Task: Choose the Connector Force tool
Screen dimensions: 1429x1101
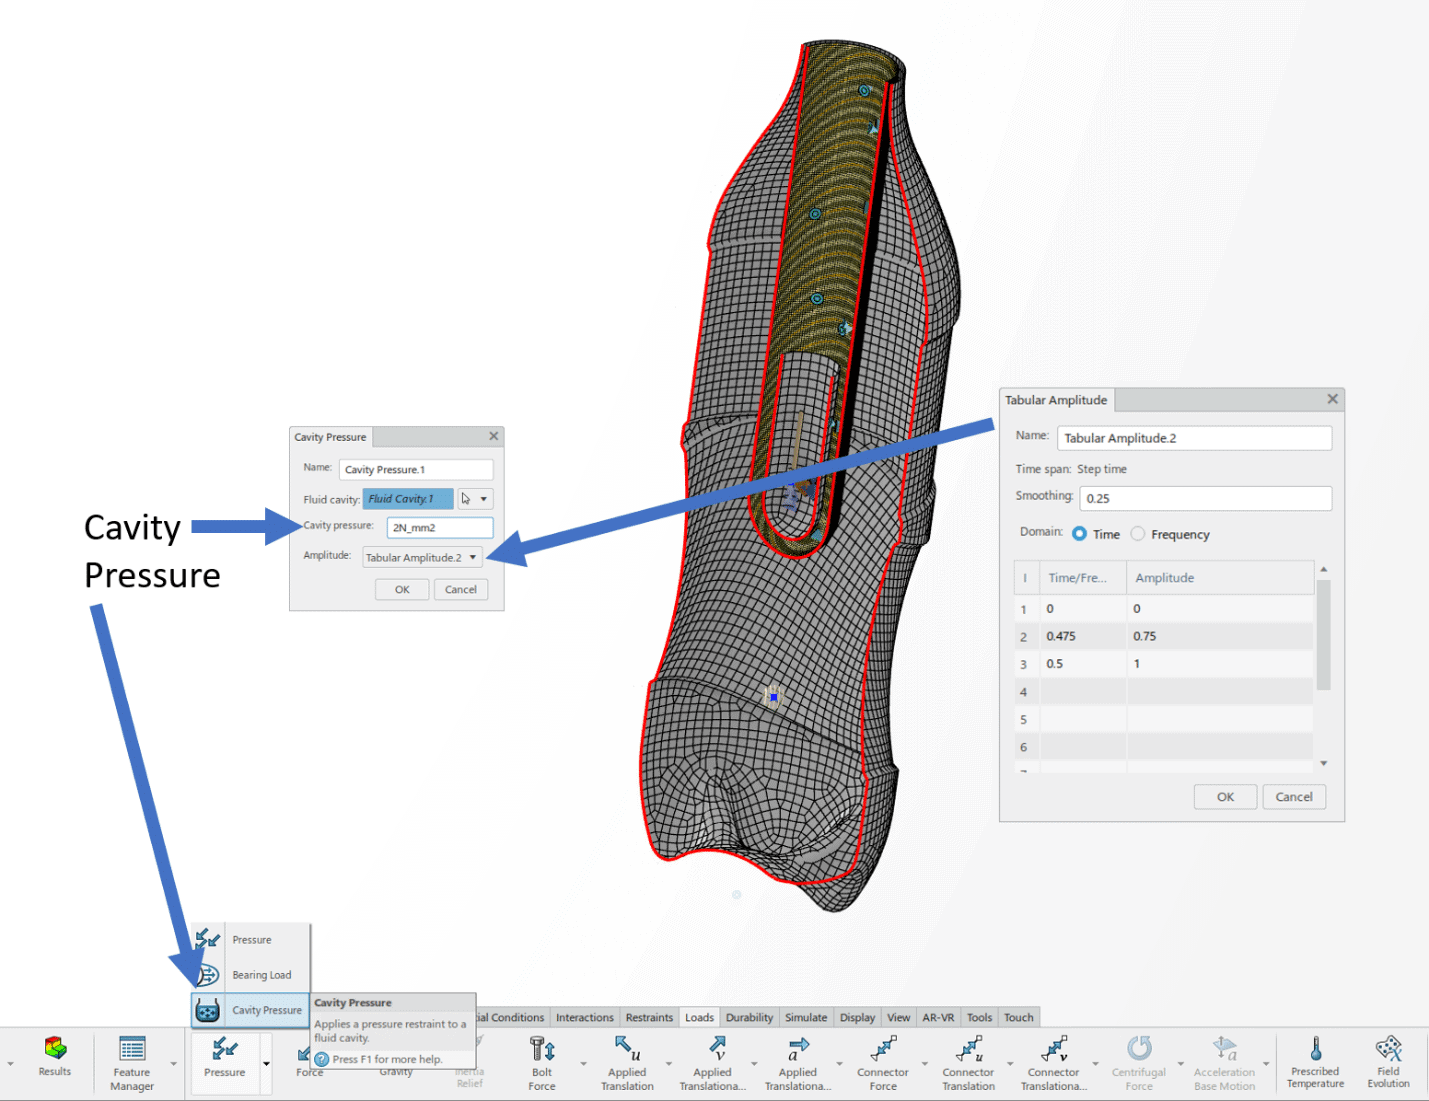Action: click(x=883, y=1063)
